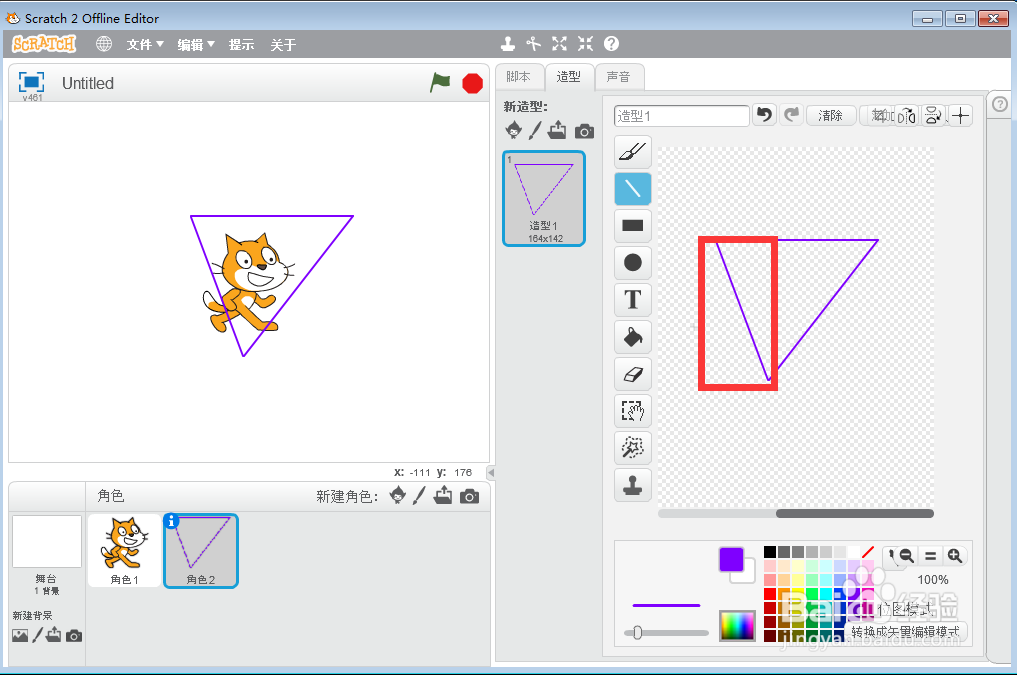Paint a new costume
Screen dimensions: 1017x675
(534, 130)
